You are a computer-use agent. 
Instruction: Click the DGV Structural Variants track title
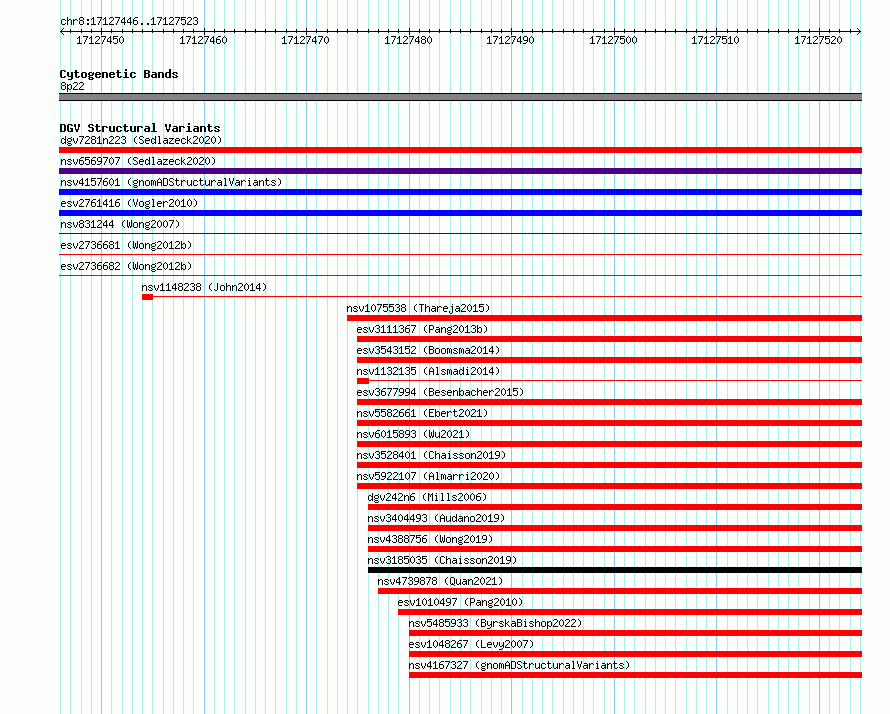click(x=140, y=128)
